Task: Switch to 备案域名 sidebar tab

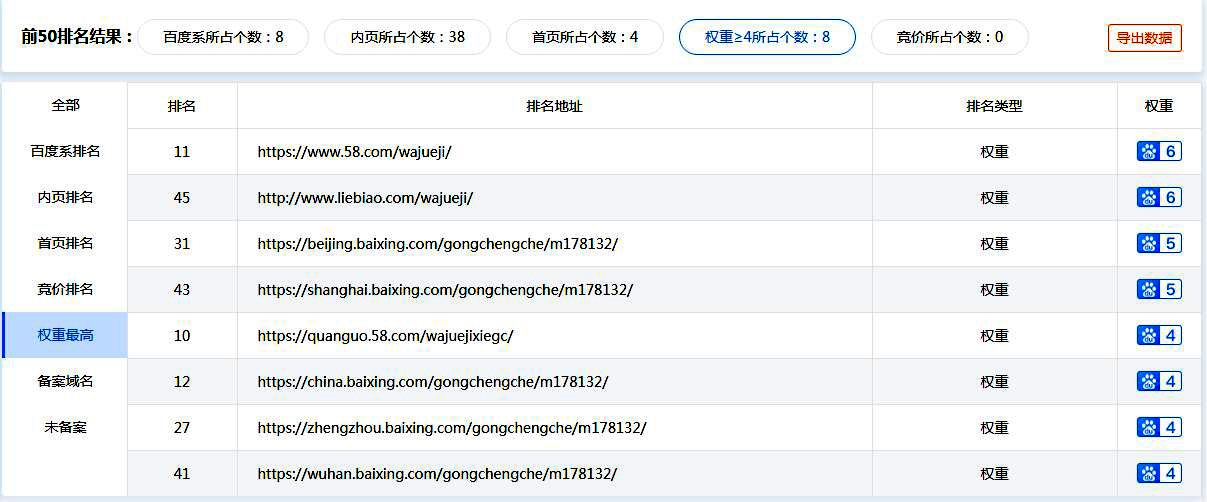Action: [x=65, y=382]
